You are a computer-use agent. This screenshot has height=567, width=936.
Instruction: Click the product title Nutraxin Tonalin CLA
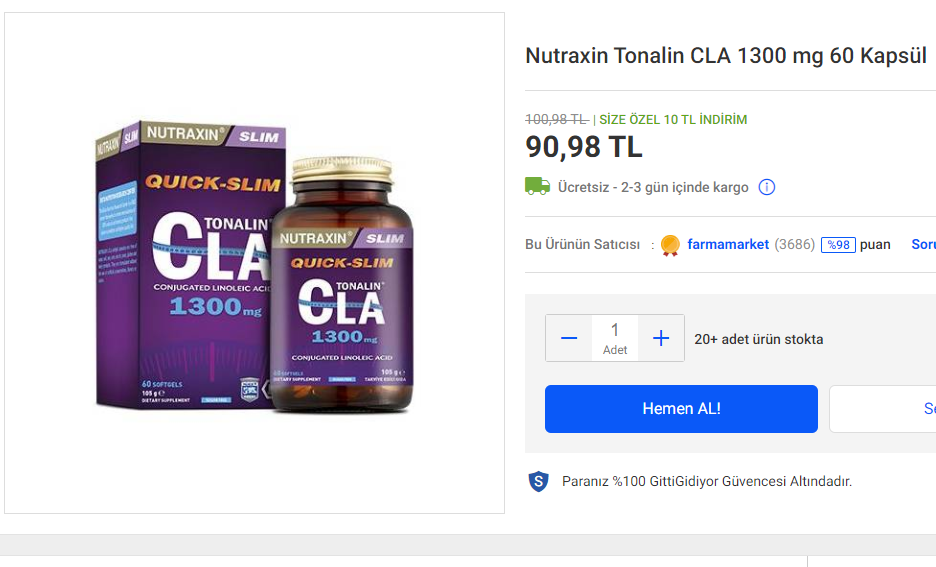click(725, 56)
